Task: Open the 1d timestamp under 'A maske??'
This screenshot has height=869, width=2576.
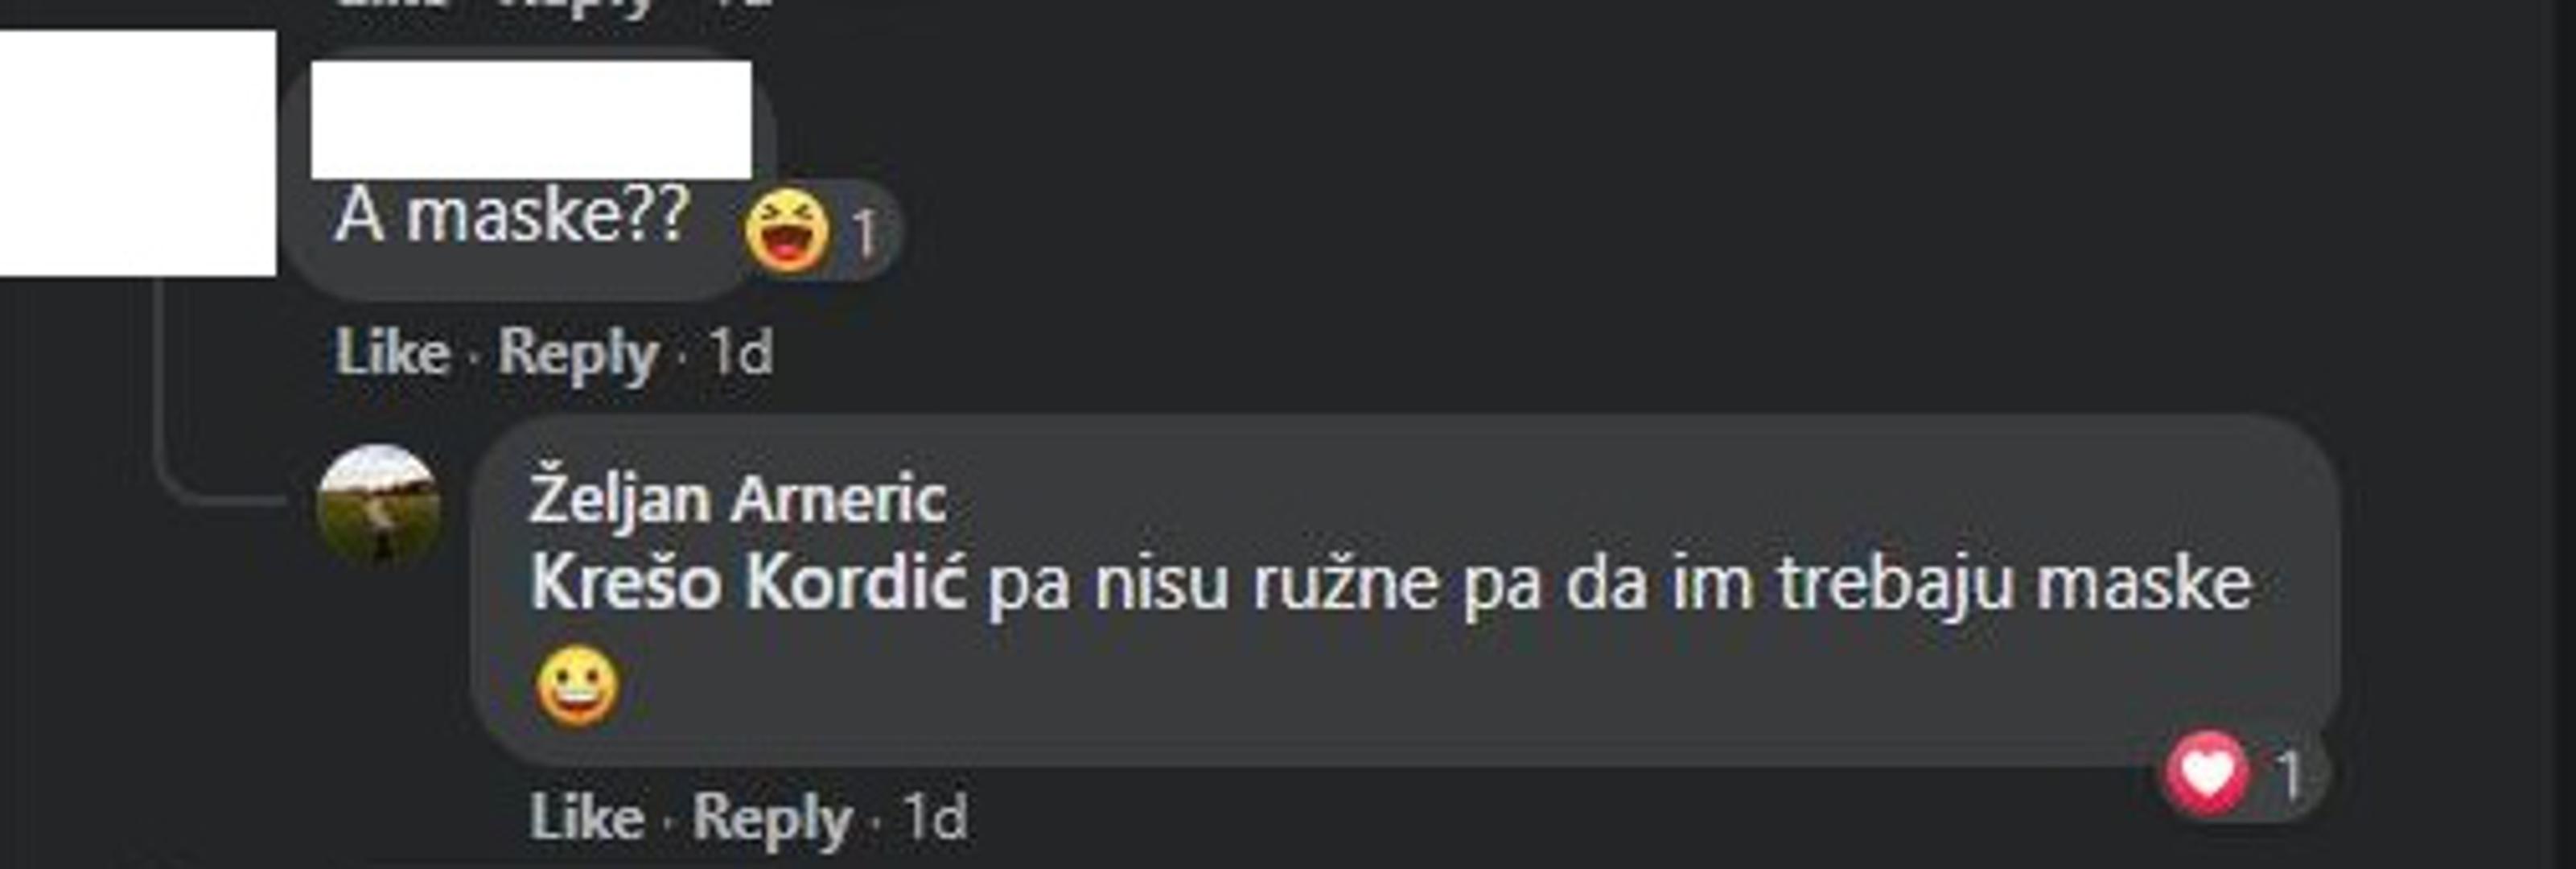Action: click(x=740, y=353)
